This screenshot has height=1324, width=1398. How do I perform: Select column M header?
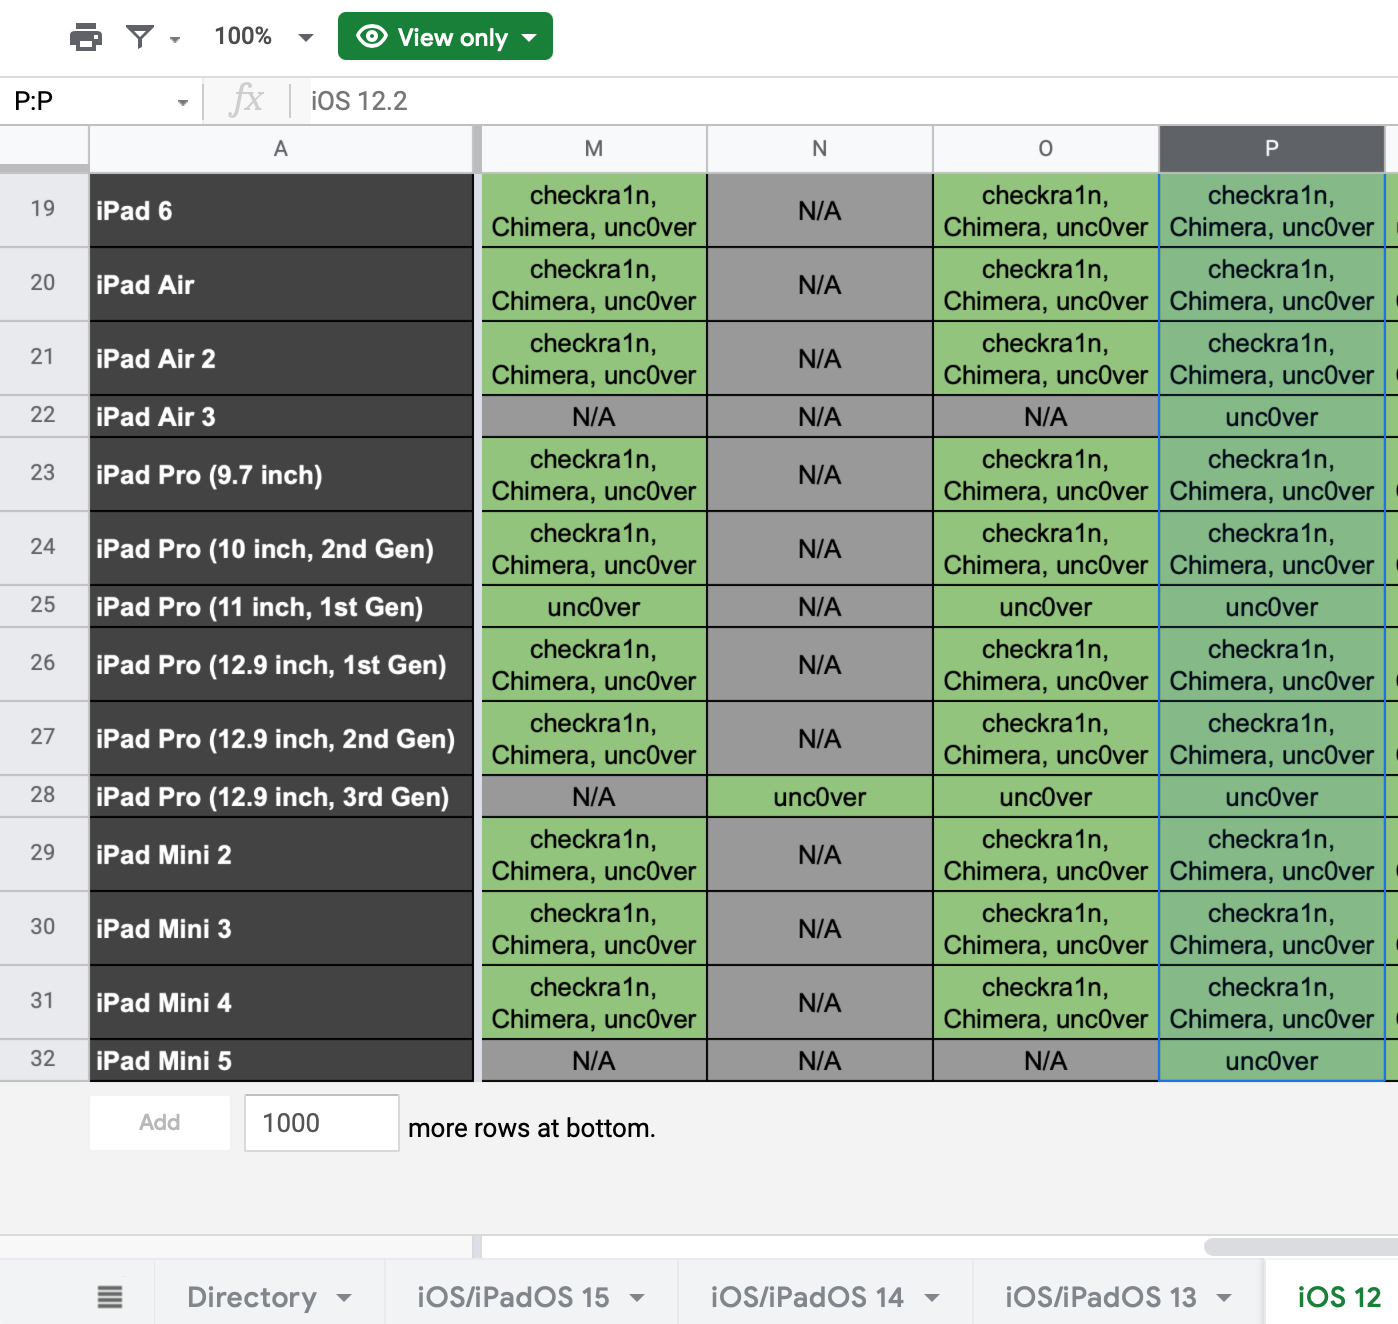point(594,149)
